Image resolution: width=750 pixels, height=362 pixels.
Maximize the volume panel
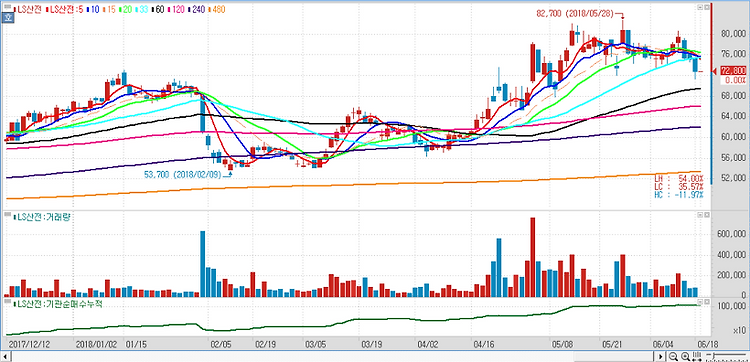pyautogui.click(x=706, y=216)
